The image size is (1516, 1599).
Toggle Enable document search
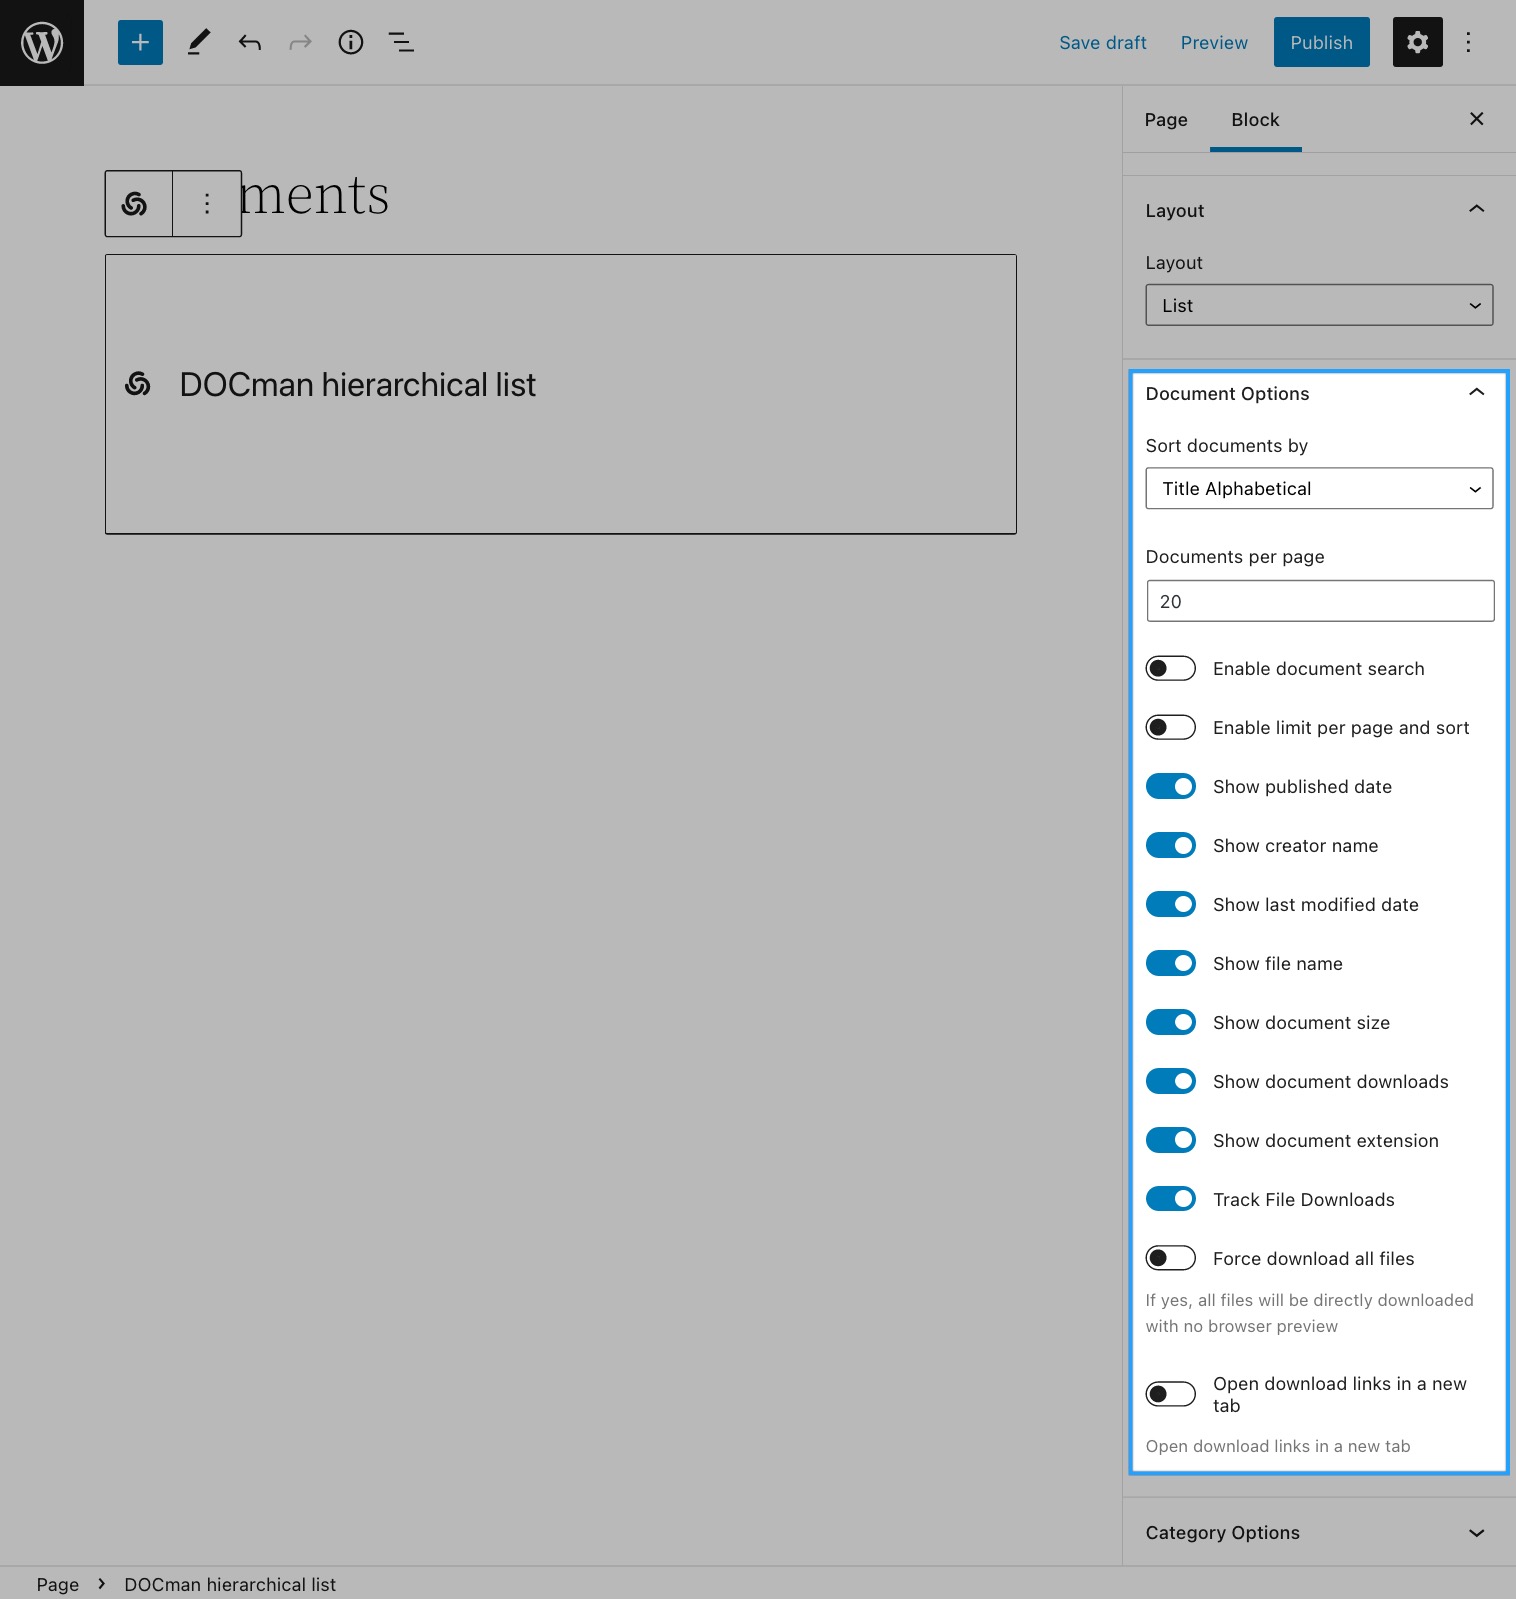pos(1171,668)
